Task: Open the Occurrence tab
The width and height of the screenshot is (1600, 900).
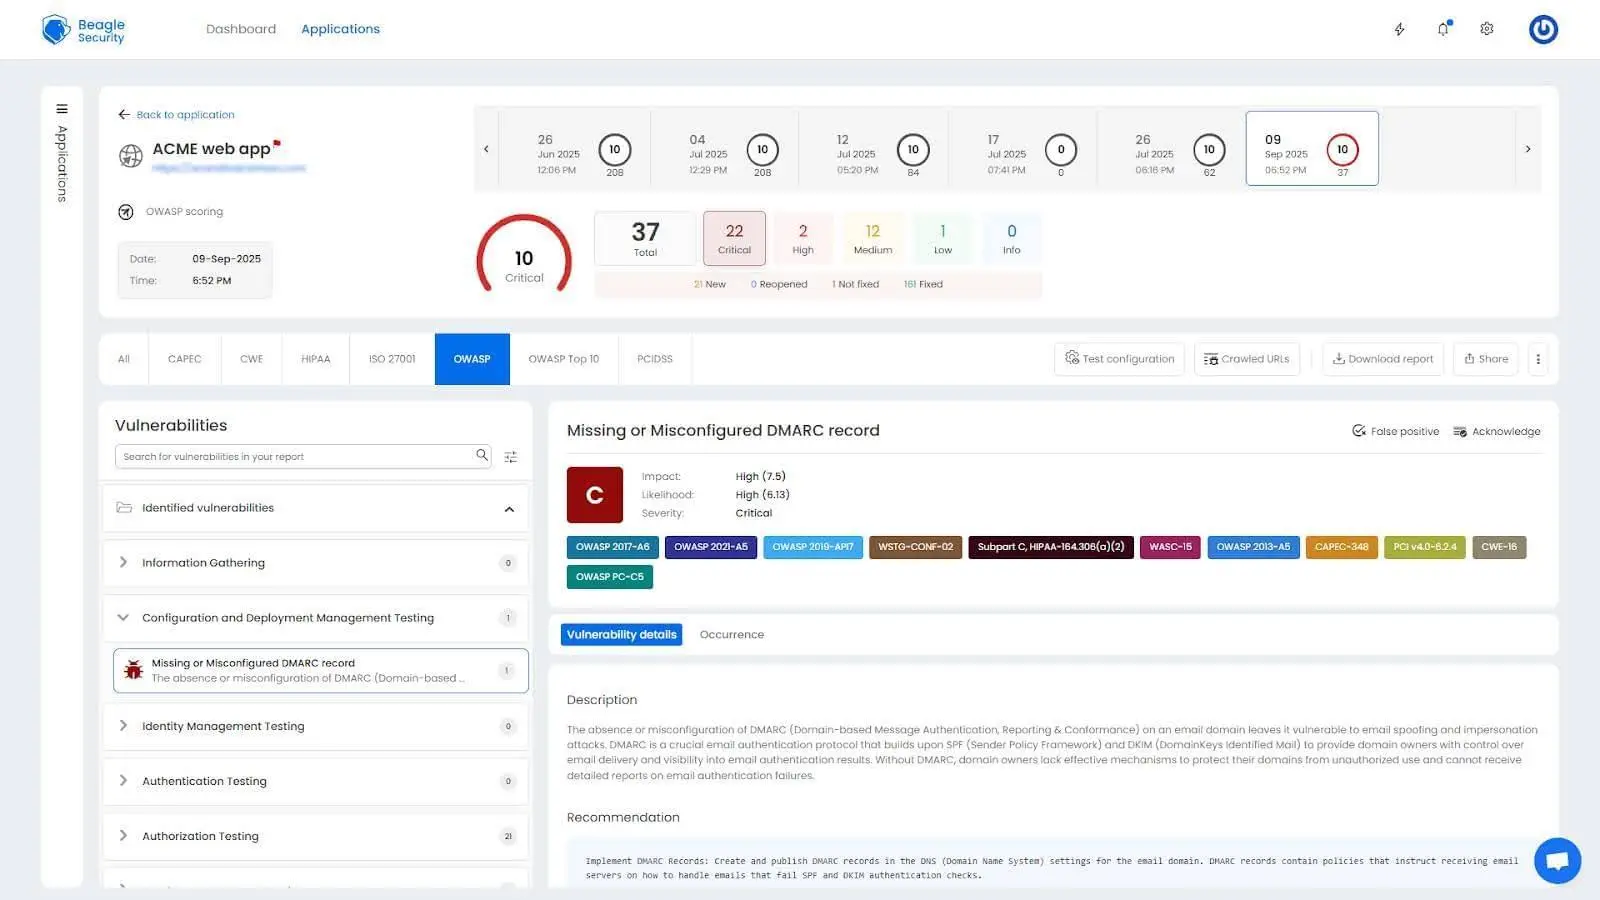Action: tap(731, 634)
